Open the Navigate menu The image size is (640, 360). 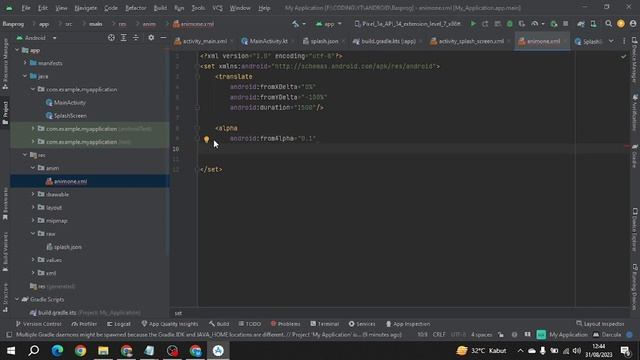click(86, 8)
